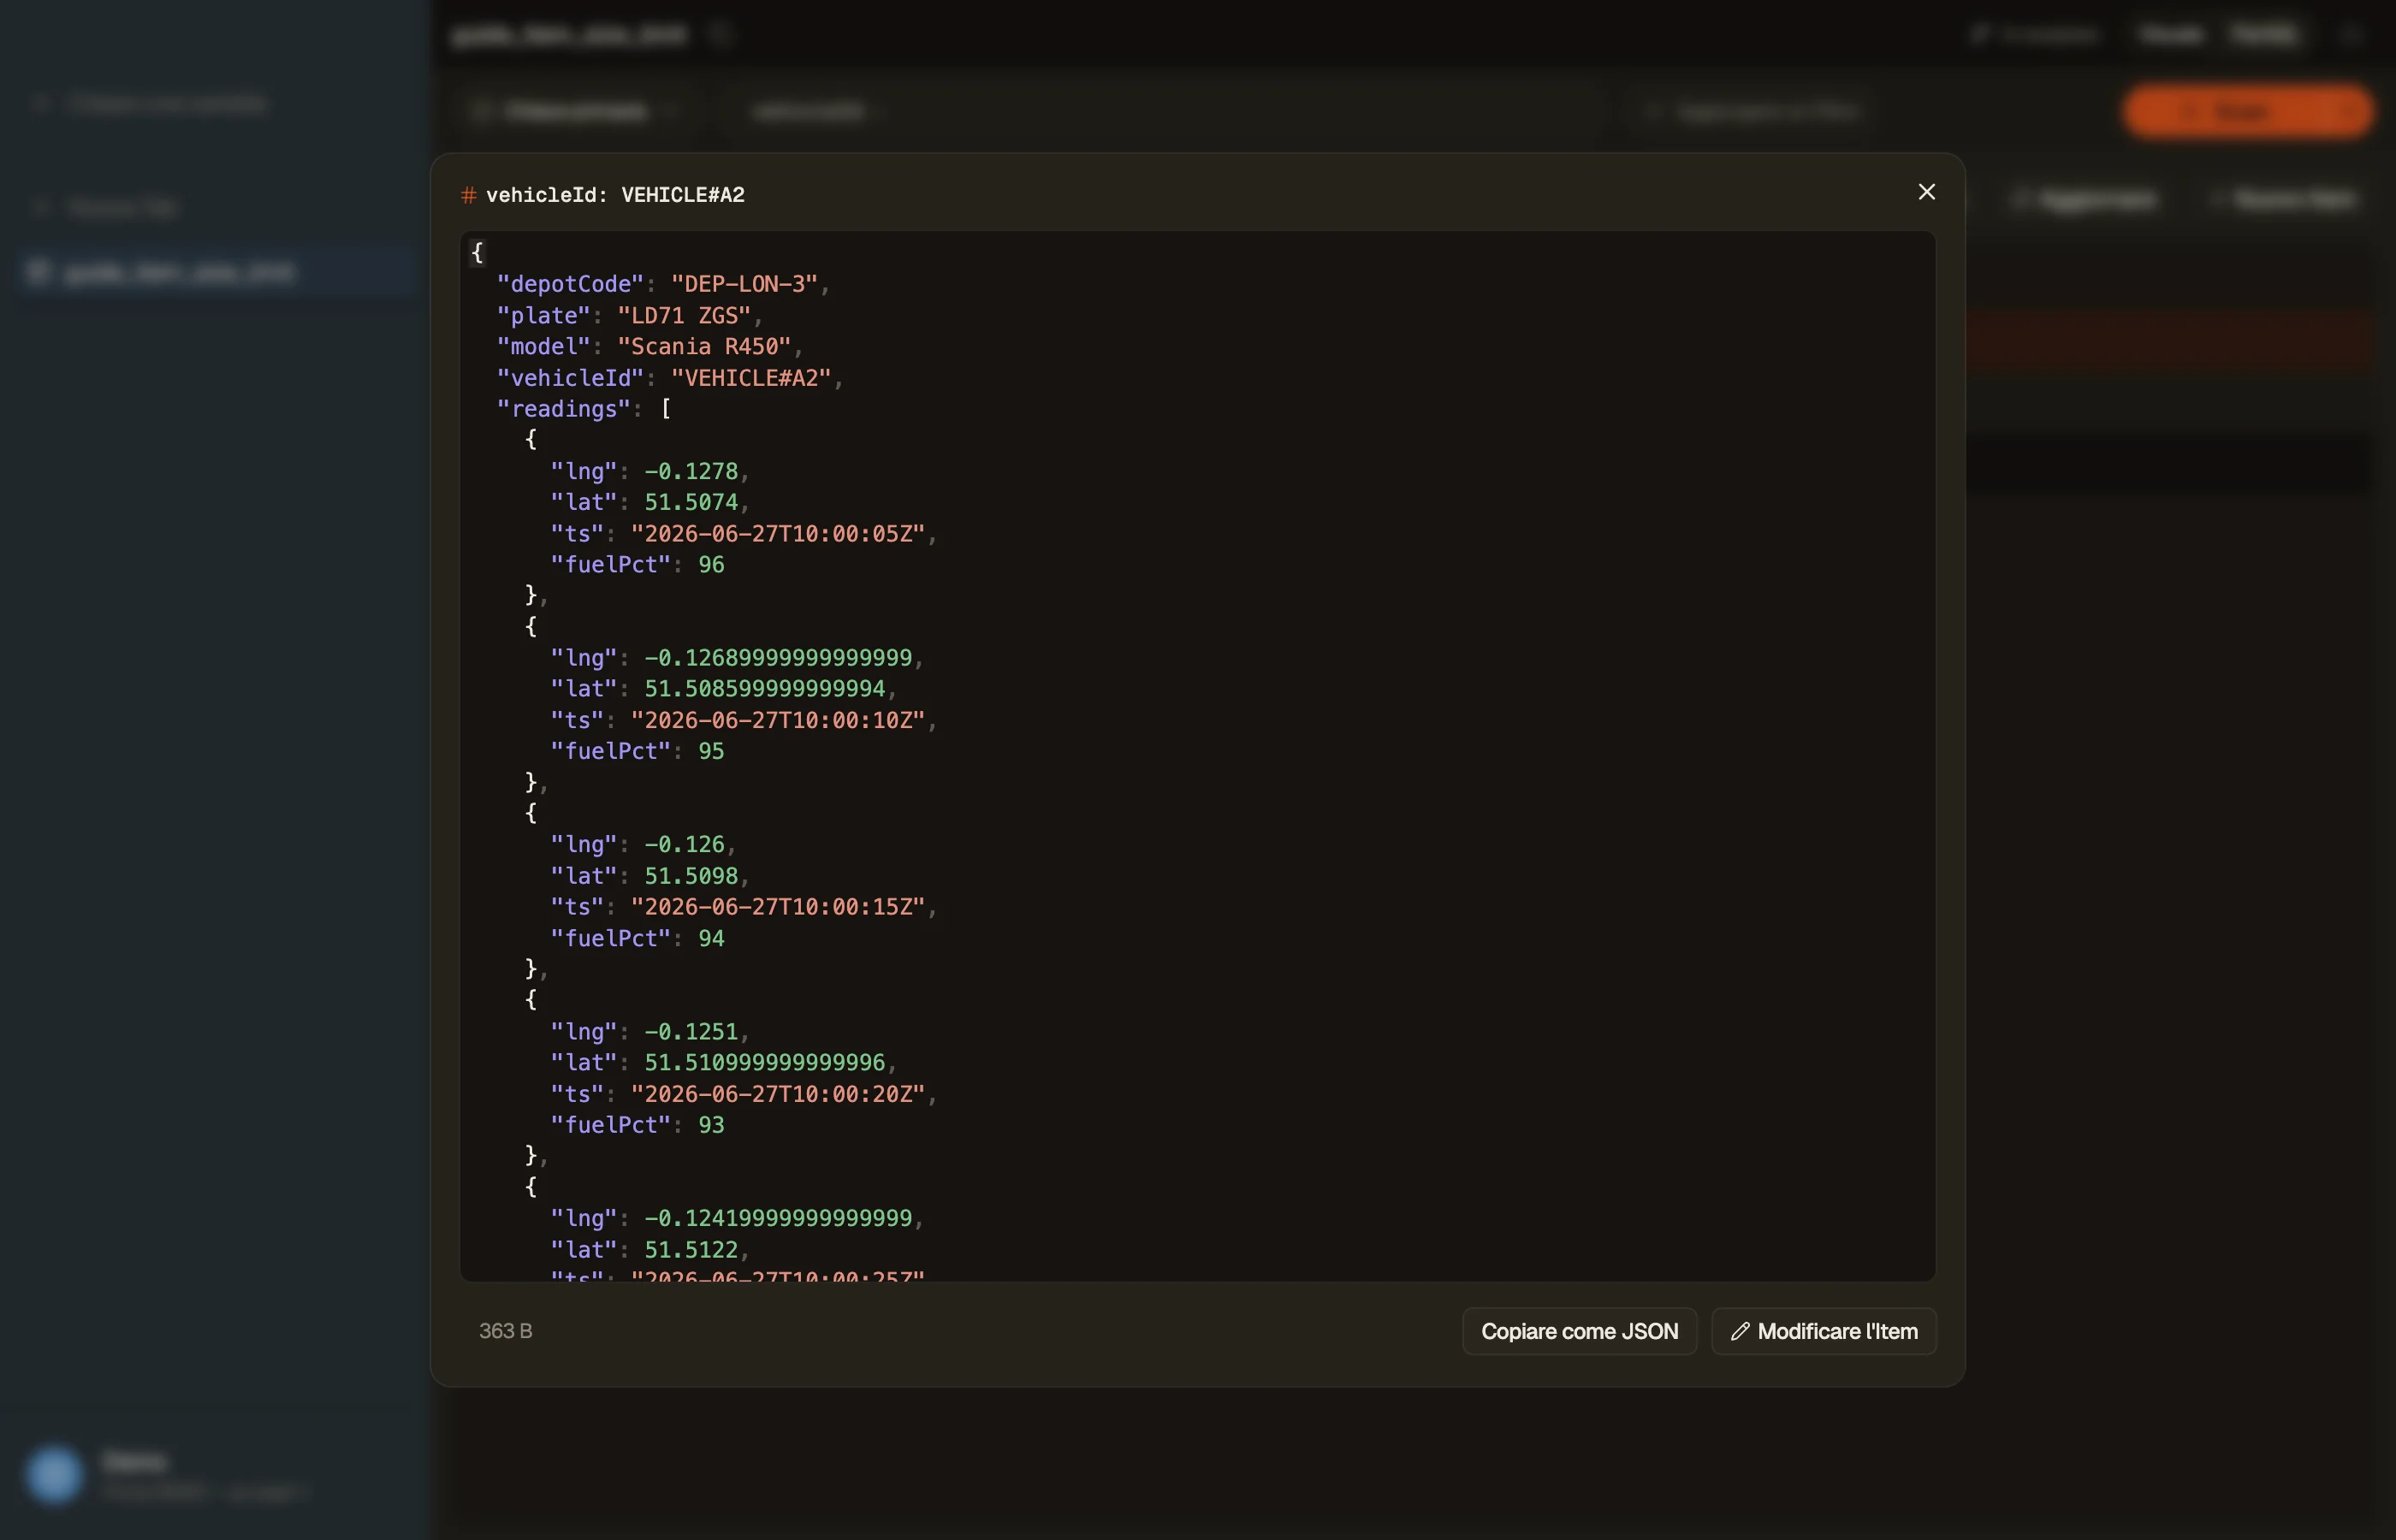Click the pencil icon in Modificare l'Item
This screenshot has width=2396, height=1540.
[x=1740, y=1331]
